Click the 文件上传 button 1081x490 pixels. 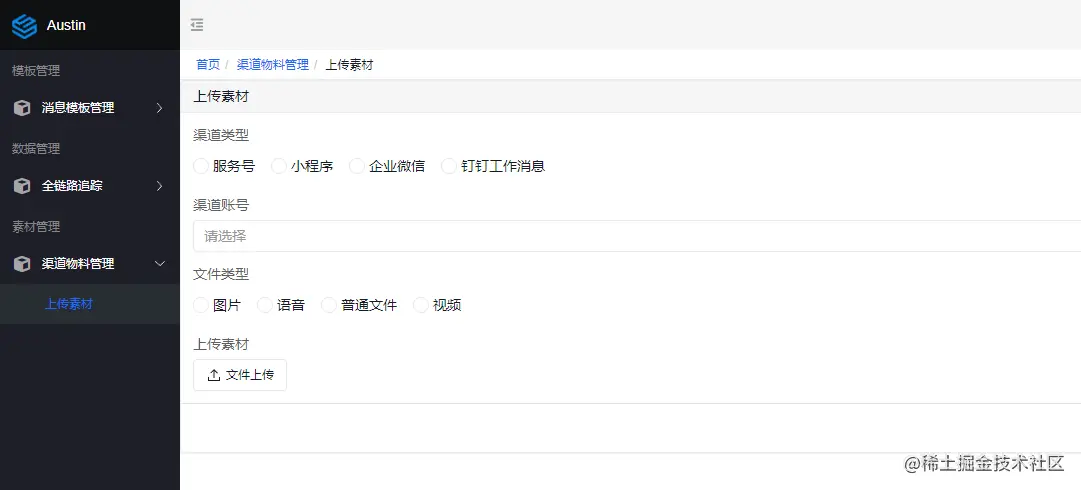(x=240, y=375)
